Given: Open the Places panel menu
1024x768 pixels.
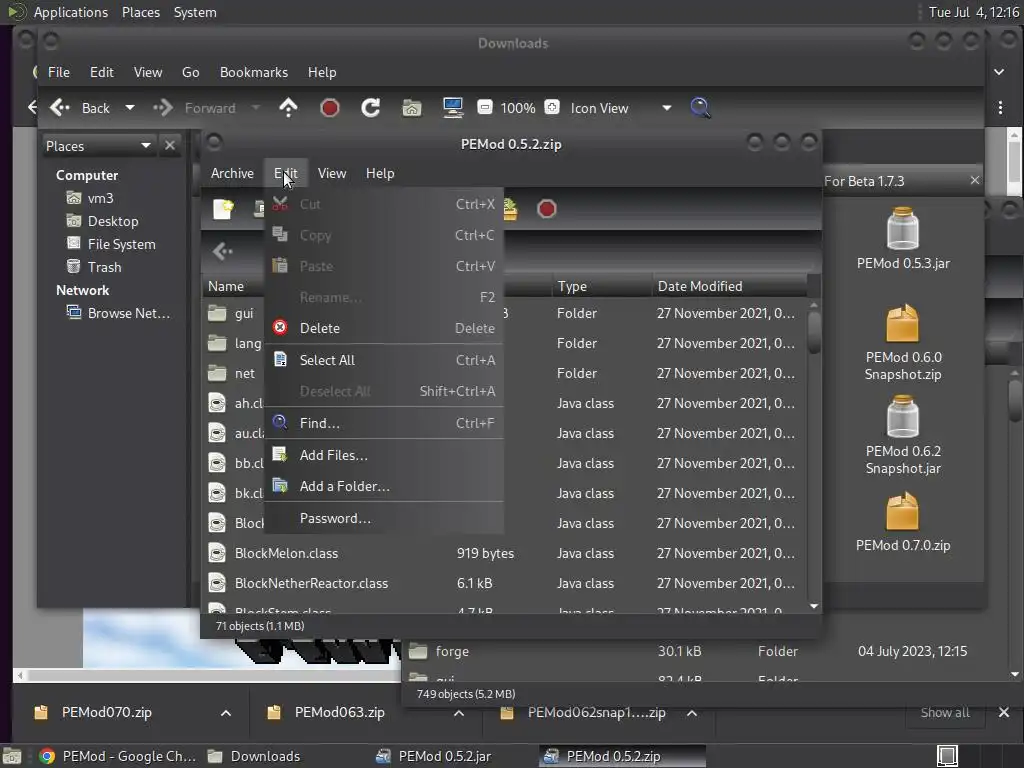Looking at the screenshot, I should coord(140,12).
